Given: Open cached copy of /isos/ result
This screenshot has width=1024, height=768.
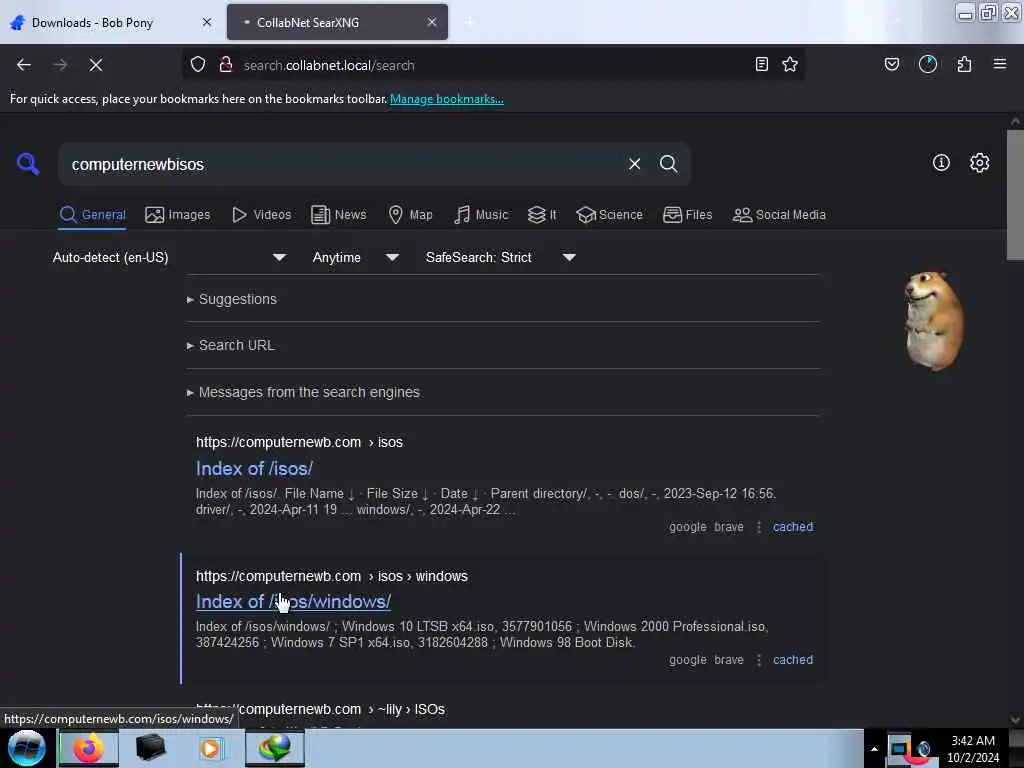Looking at the screenshot, I should (793, 527).
